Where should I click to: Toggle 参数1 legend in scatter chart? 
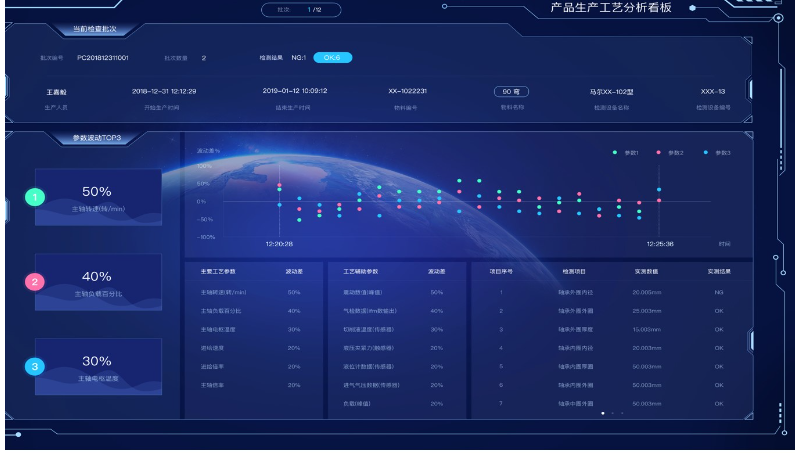(626, 152)
